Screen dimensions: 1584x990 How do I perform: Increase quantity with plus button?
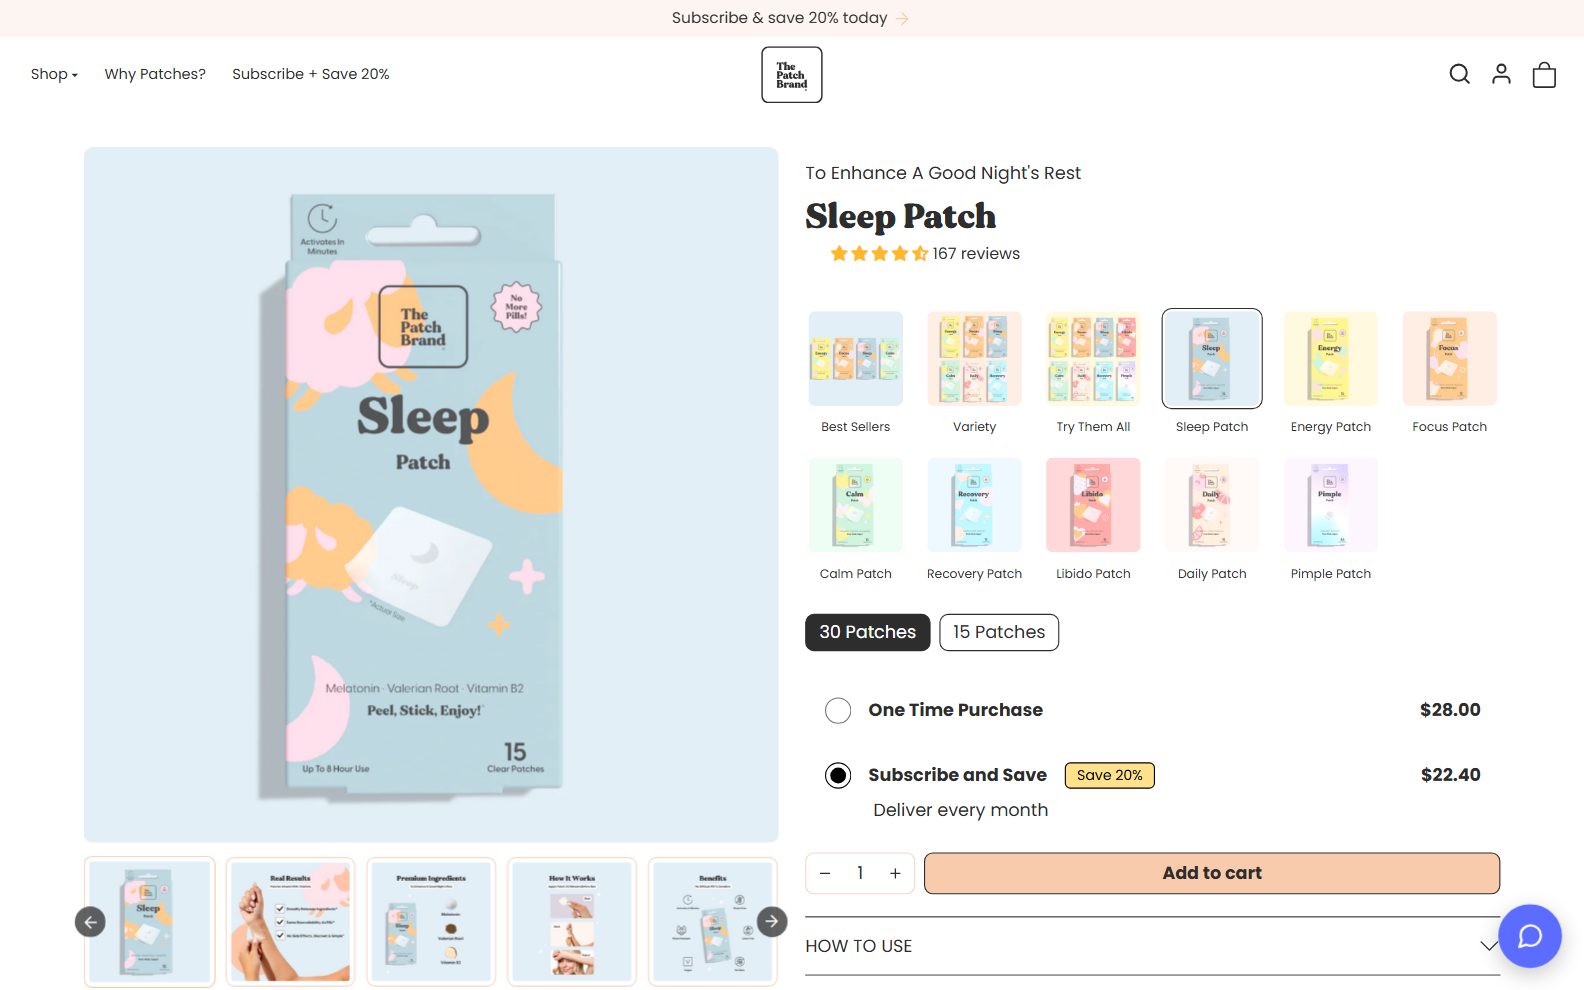click(895, 874)
